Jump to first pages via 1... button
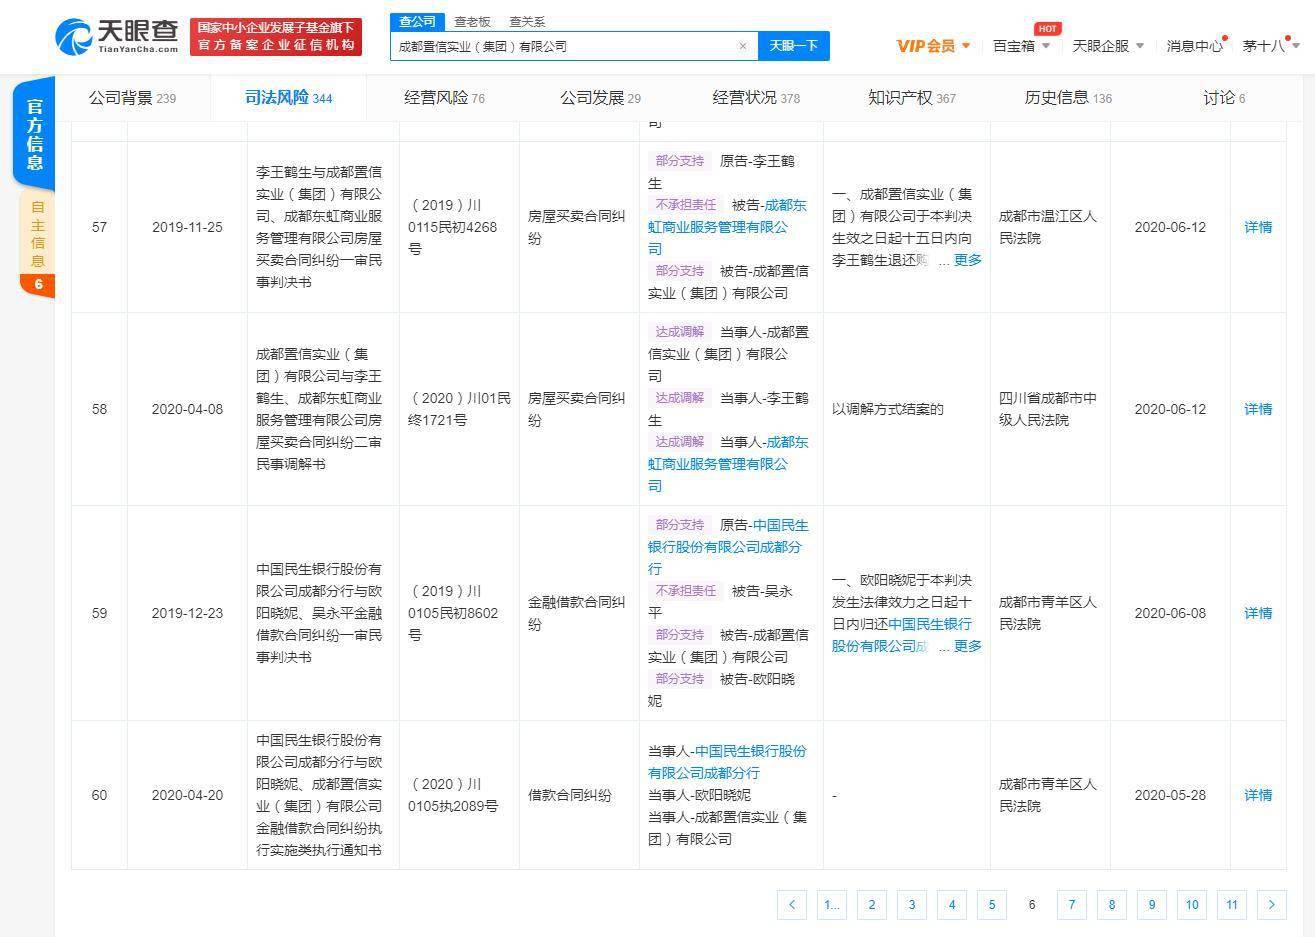The image size is (1315, 937). 831,904
